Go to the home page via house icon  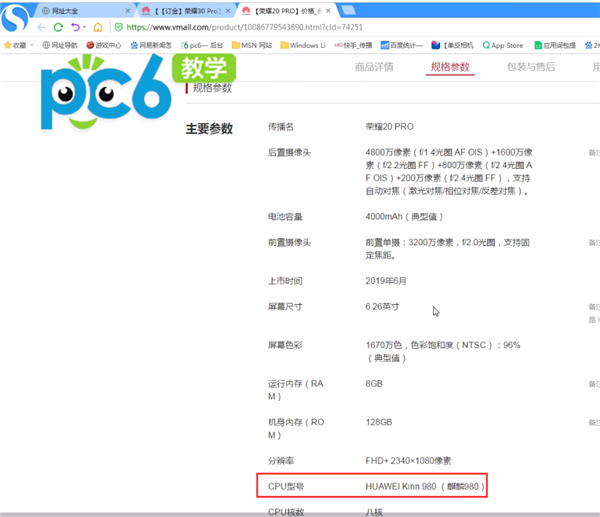(x=98, y=27)
